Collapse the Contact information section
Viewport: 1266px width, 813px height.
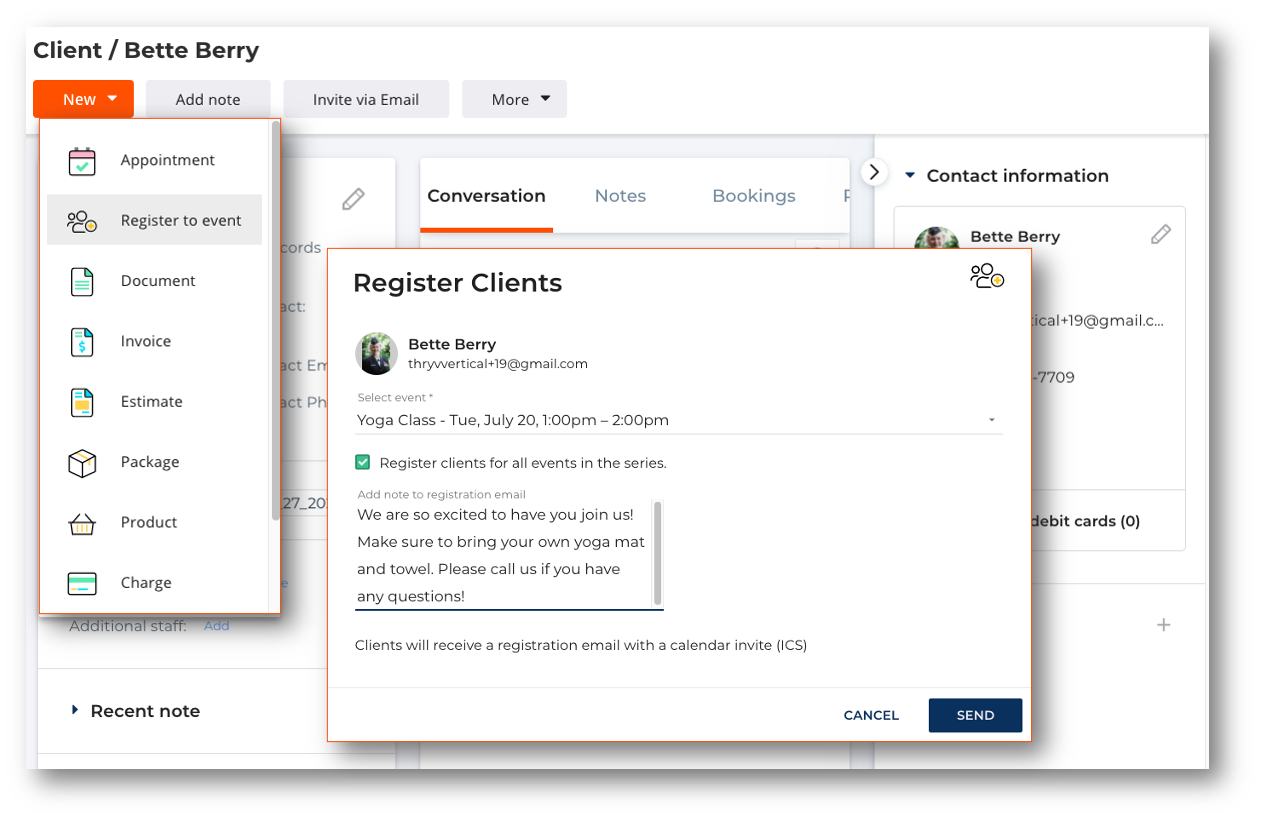click(x=910, y=175)
